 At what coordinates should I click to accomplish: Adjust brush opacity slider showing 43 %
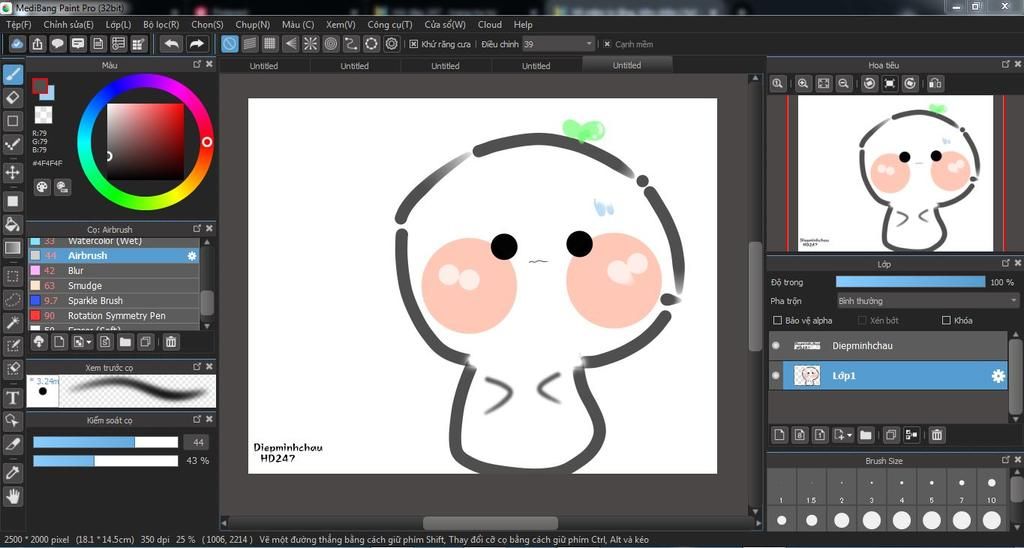coord(105,460)
